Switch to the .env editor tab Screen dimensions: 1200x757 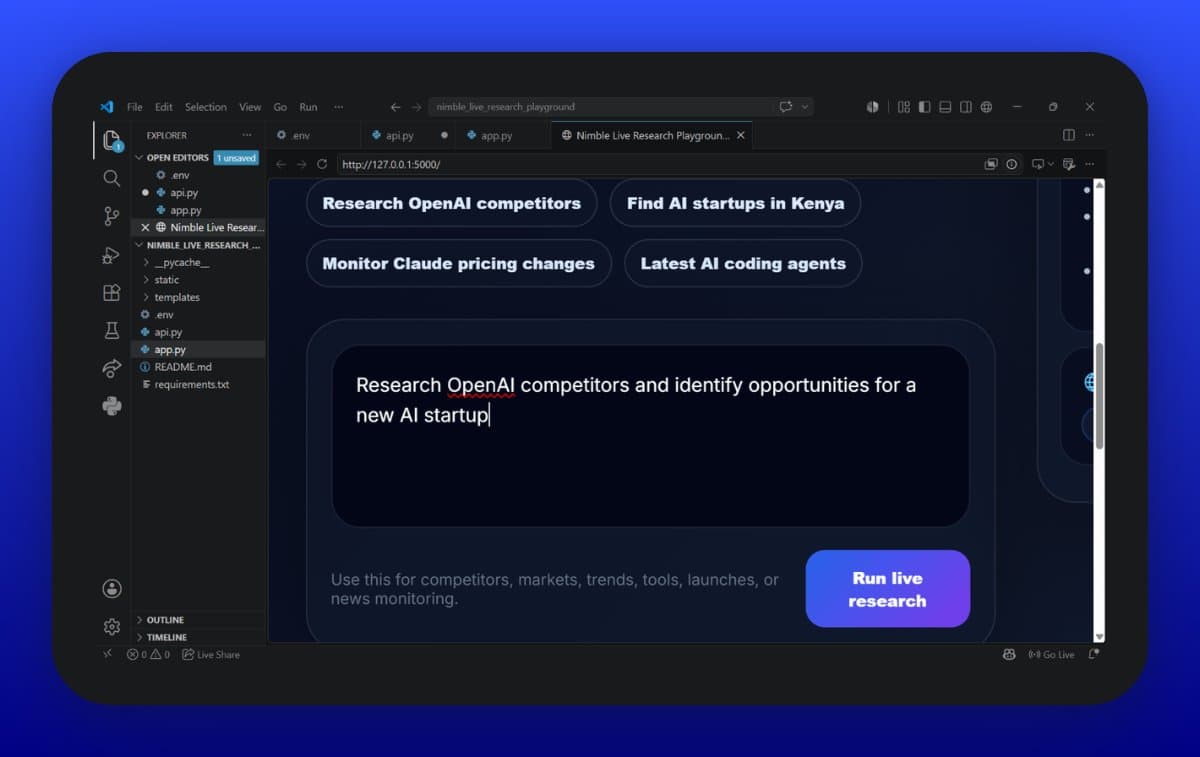point(313,135)
